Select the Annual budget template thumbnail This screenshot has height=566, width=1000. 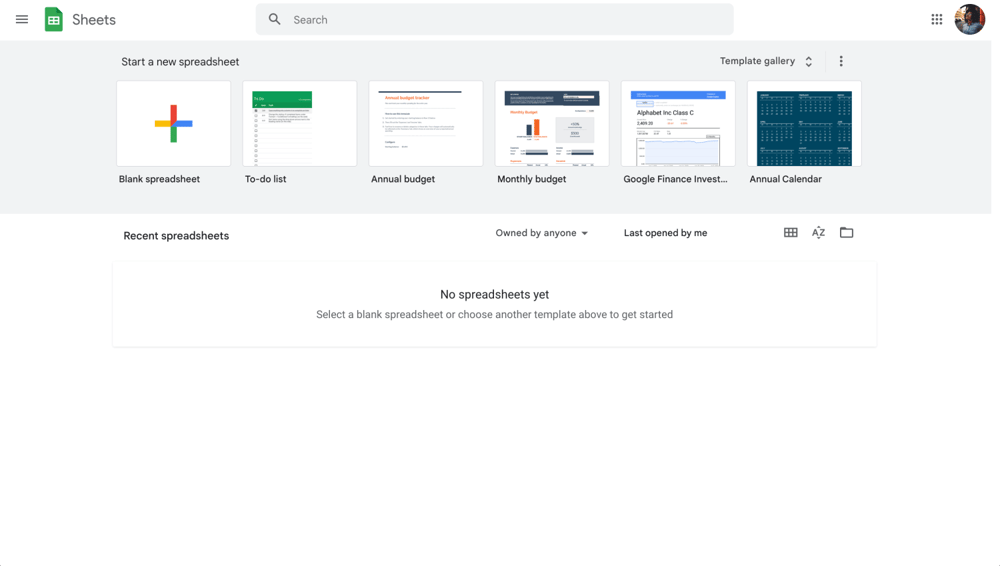tap(426, 124)
